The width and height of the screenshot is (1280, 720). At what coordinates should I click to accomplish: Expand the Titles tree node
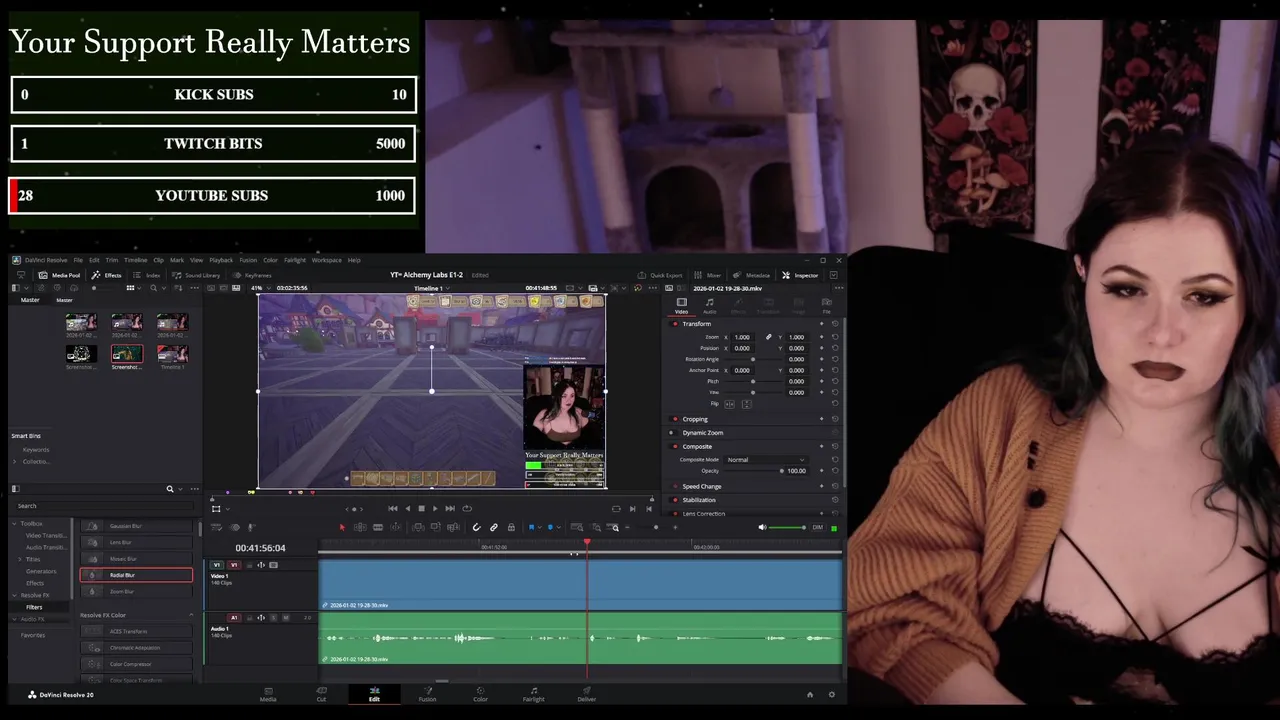21,559
